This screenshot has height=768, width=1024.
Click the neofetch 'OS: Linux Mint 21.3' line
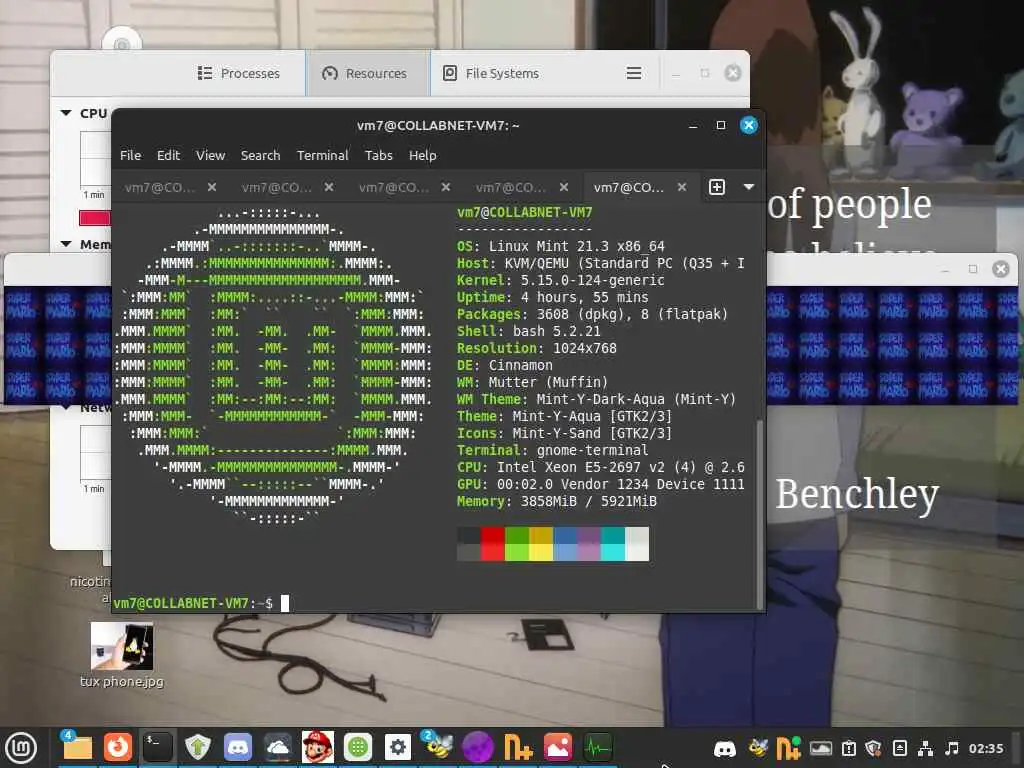click(x=560, y=246)
